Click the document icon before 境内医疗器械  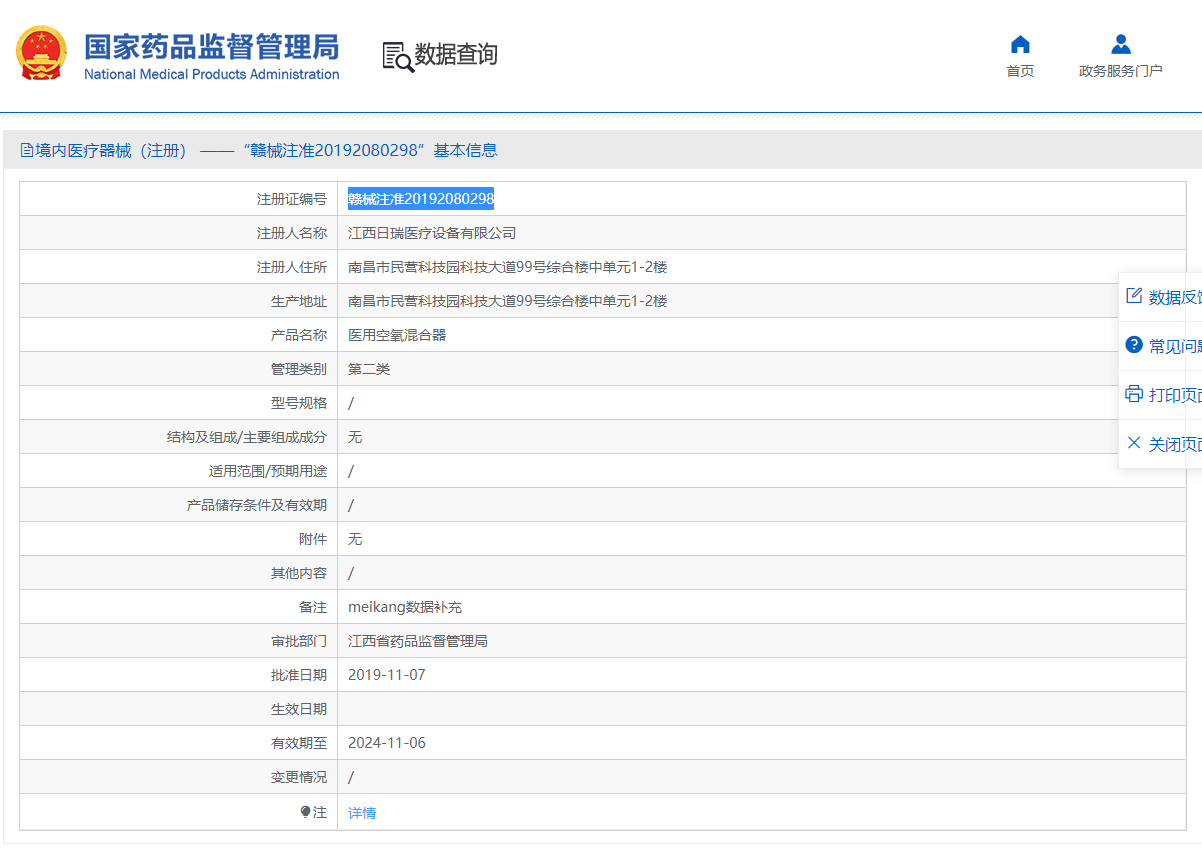27,151
